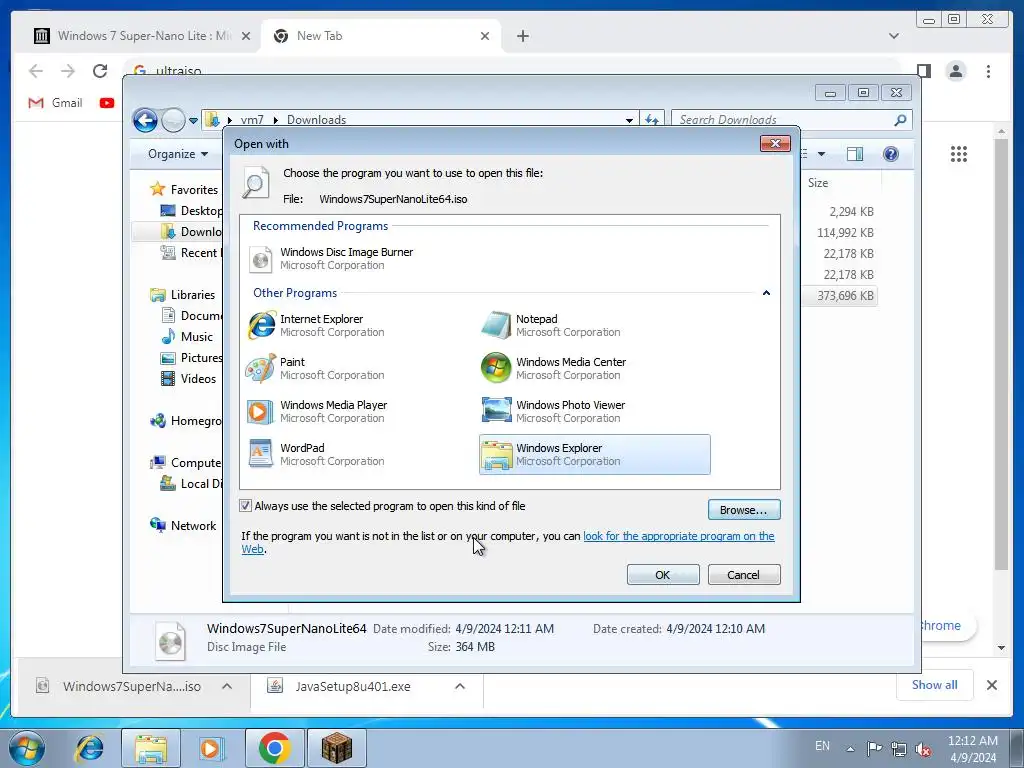Select the 114,992 KB file row

click(x=844, y=232)
